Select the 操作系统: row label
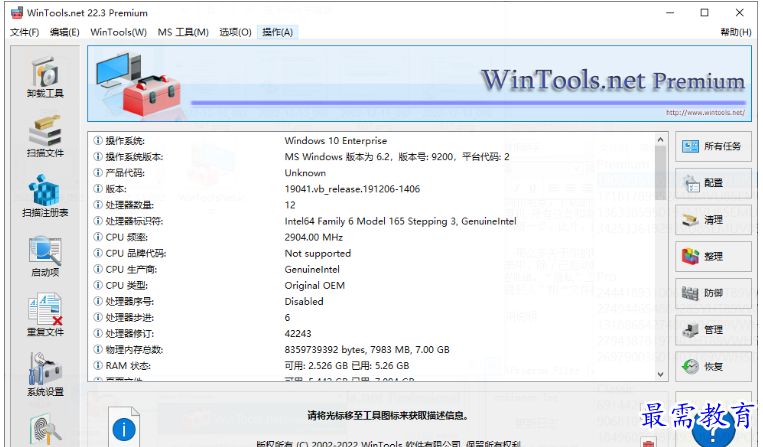Viewport: 763px width, 447px height. 125,141
